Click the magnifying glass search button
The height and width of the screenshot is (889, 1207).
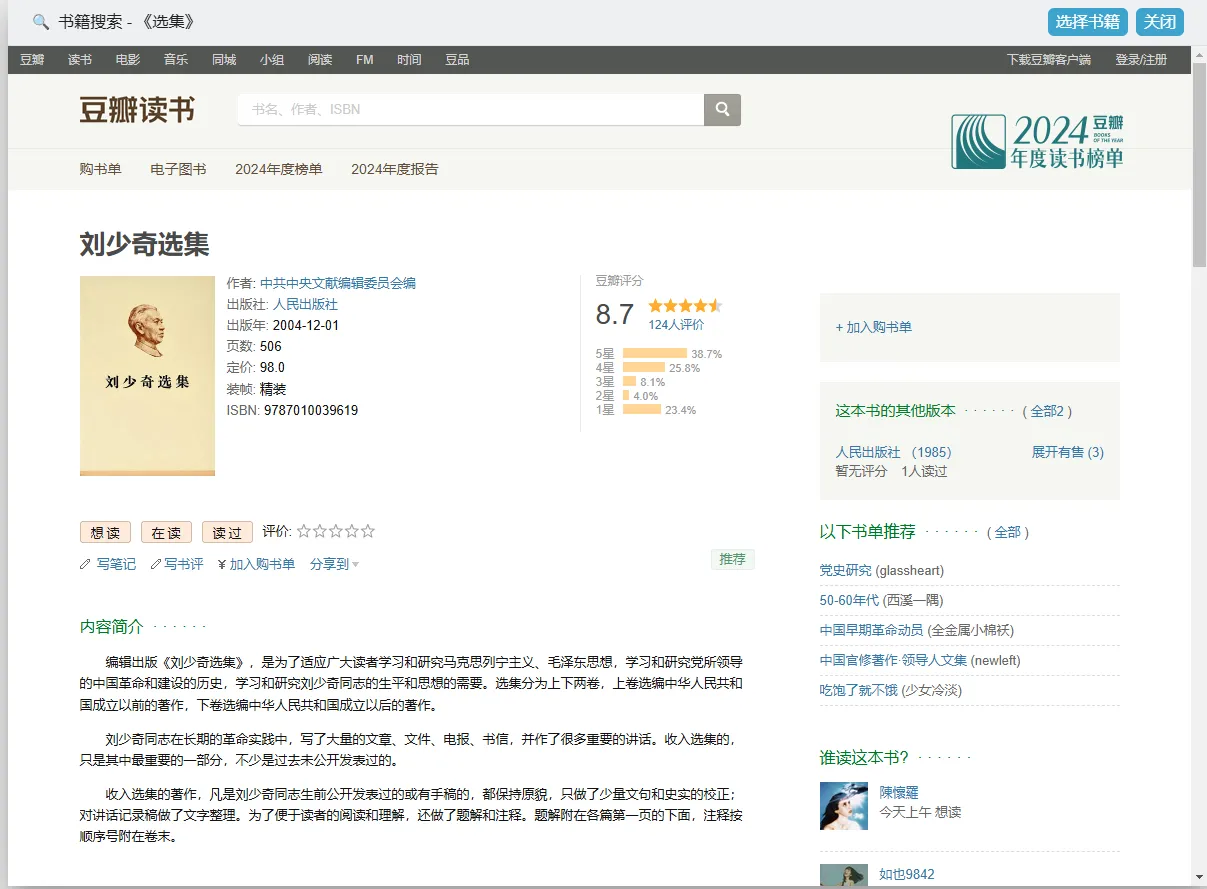point(722,109)
